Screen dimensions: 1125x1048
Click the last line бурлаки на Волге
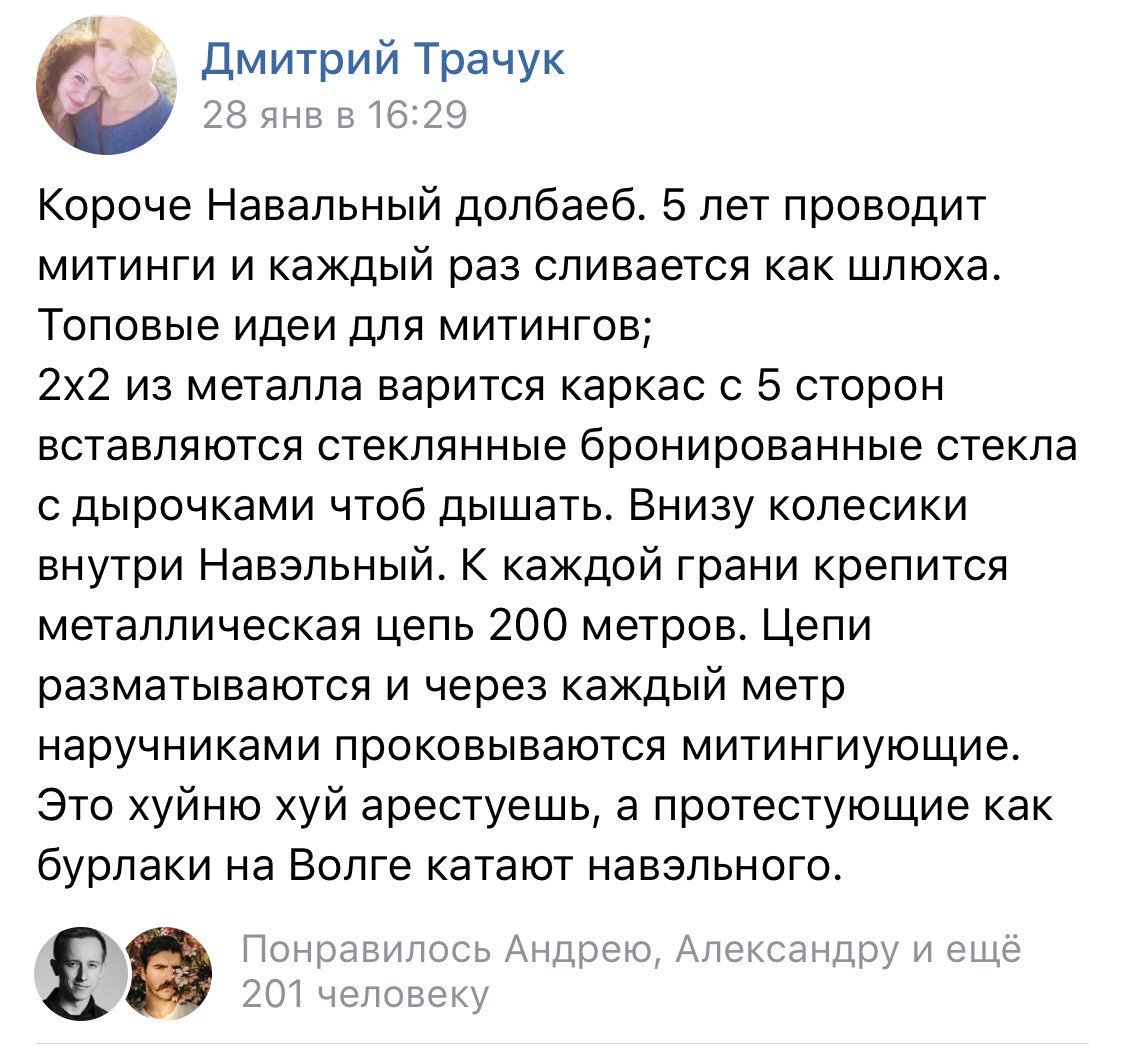(438, 865)
